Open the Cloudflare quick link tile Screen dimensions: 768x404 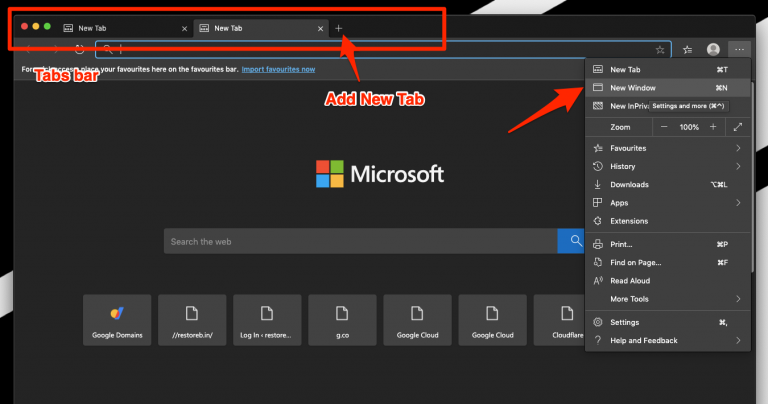point(559,320)
